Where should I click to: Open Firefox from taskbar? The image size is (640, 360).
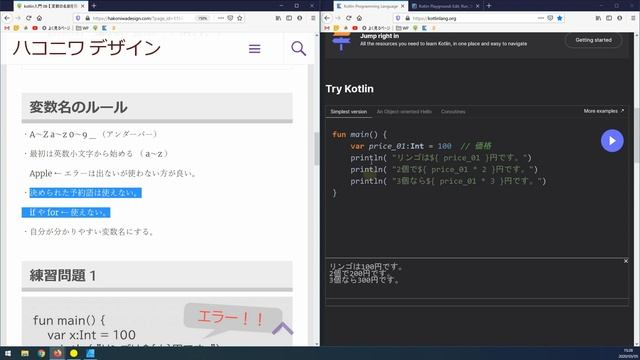[58, 353]
